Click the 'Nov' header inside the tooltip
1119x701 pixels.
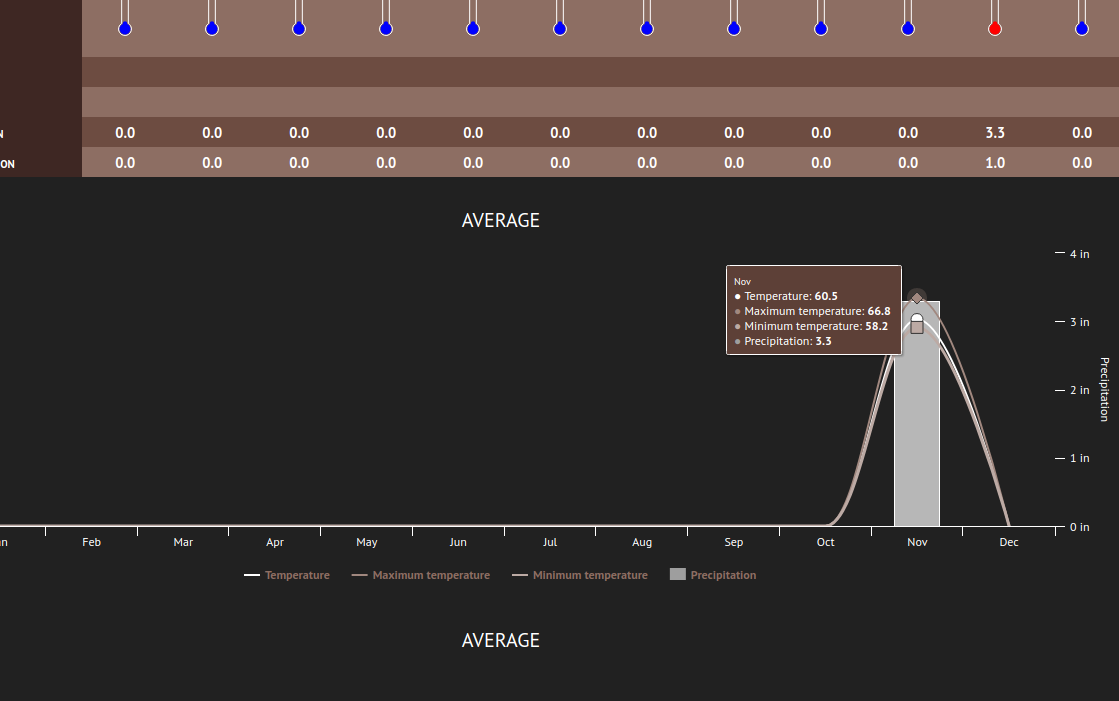coord(742,282)
